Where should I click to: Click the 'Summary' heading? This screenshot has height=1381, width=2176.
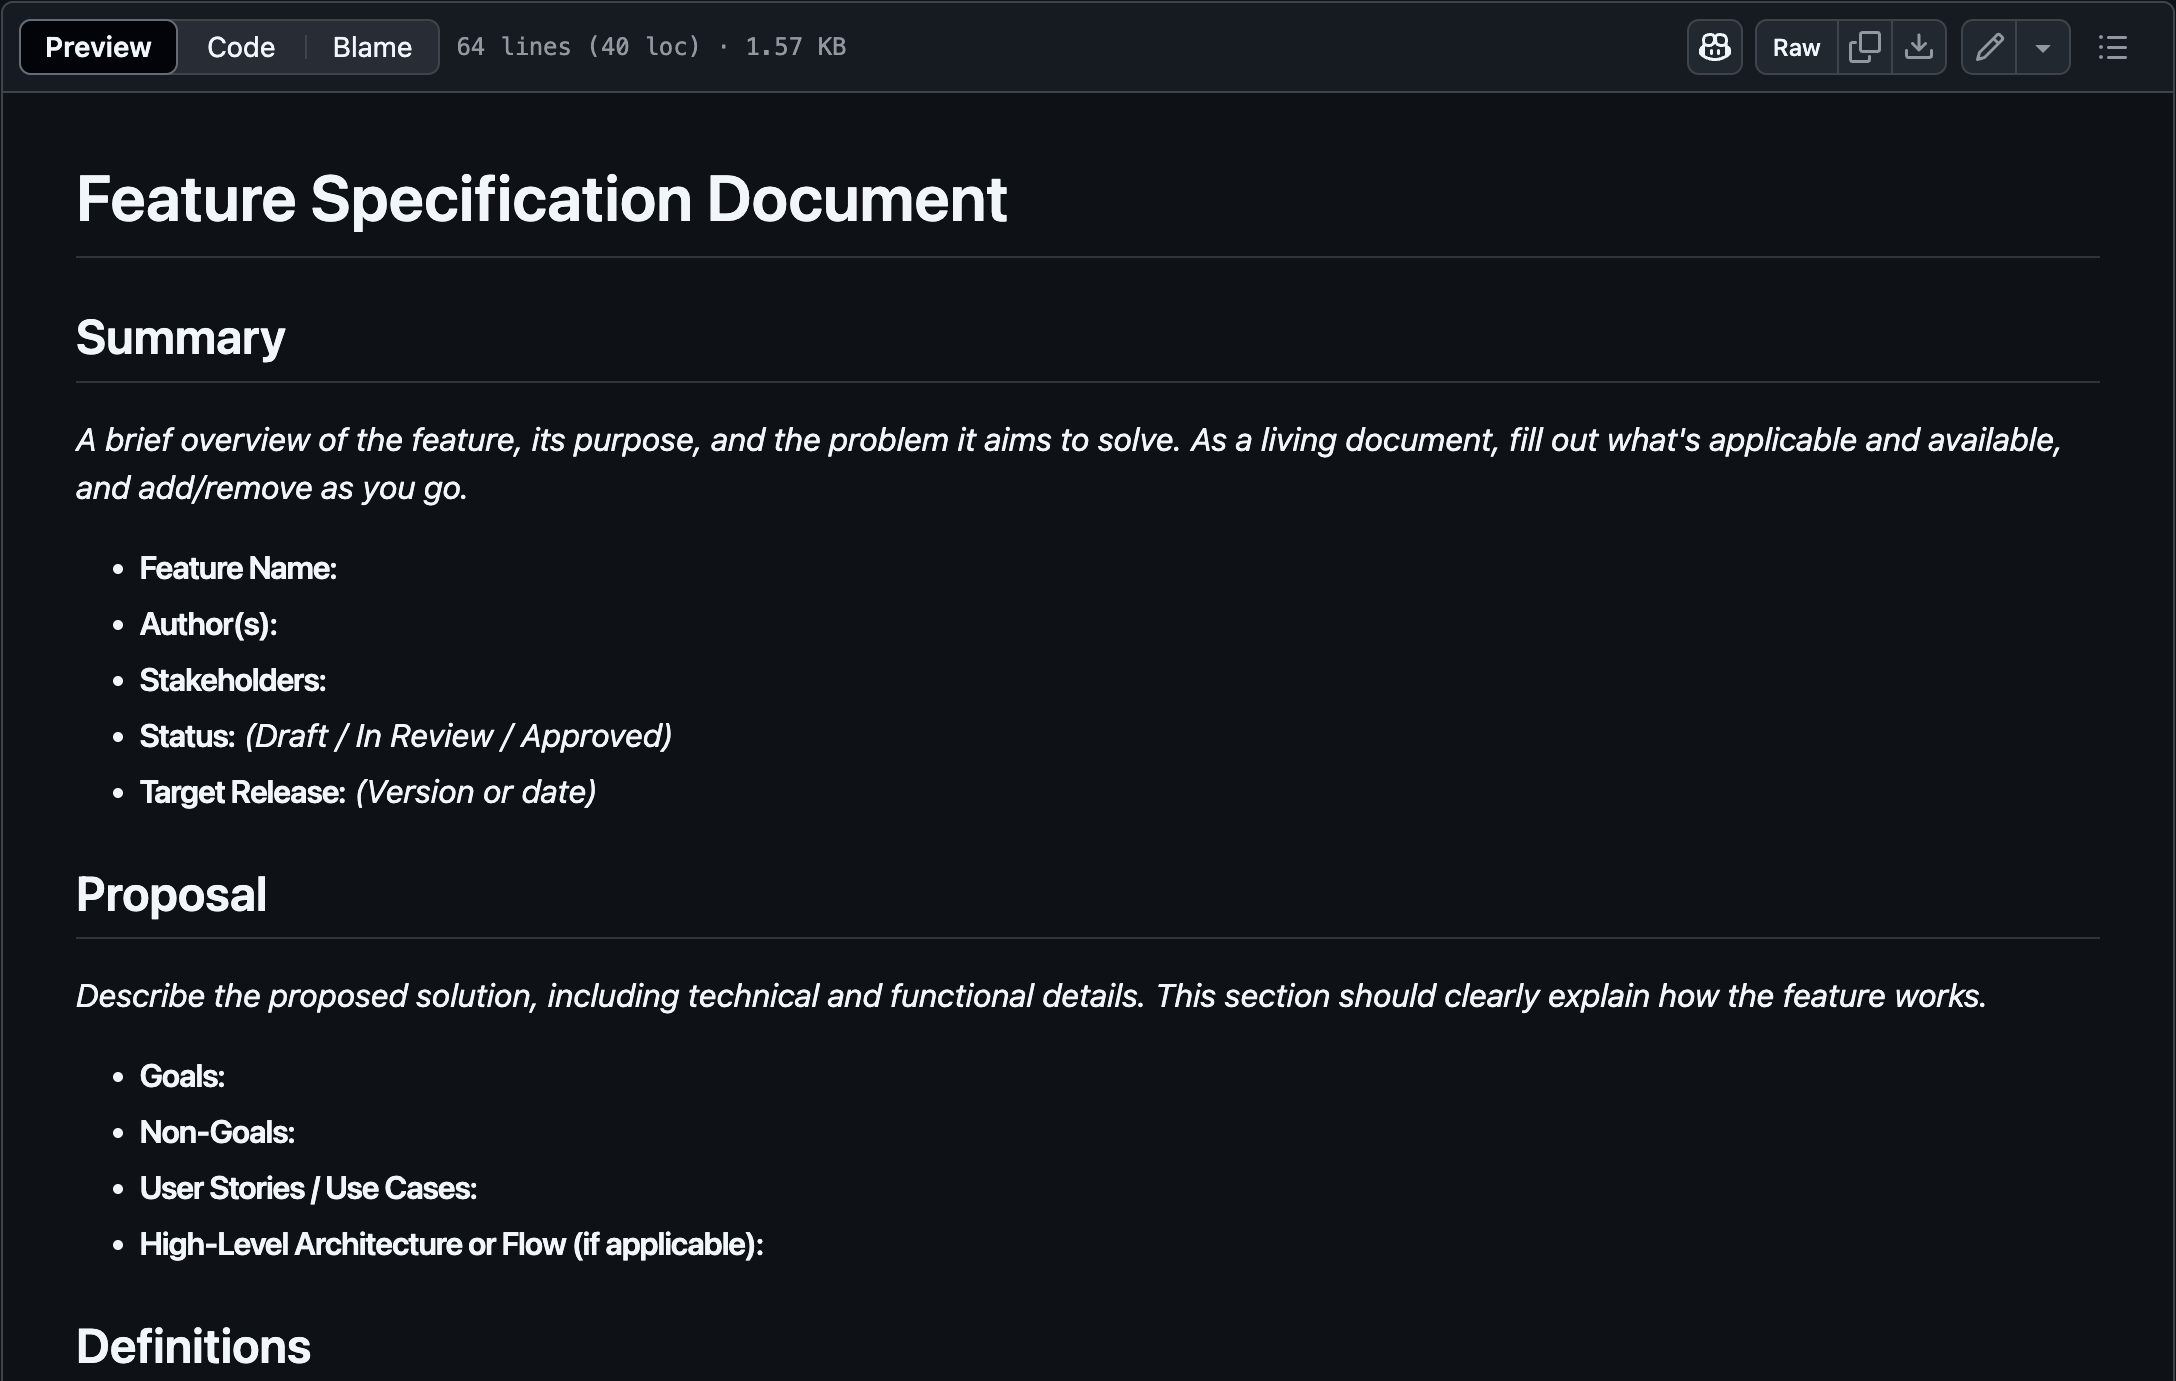tap(180, 338)
